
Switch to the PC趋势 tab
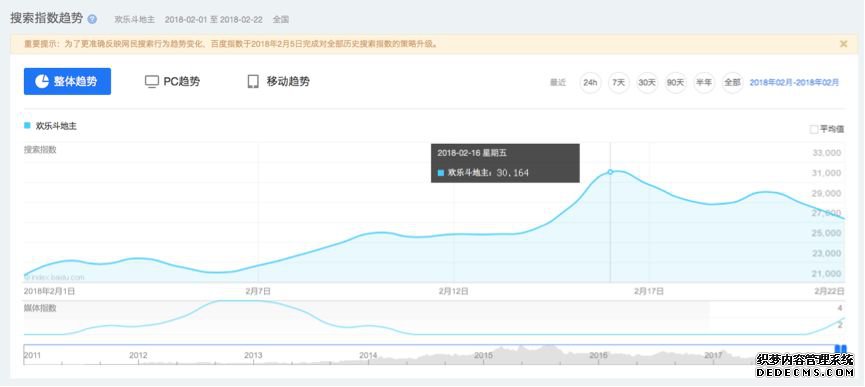[x=172, y=82]
